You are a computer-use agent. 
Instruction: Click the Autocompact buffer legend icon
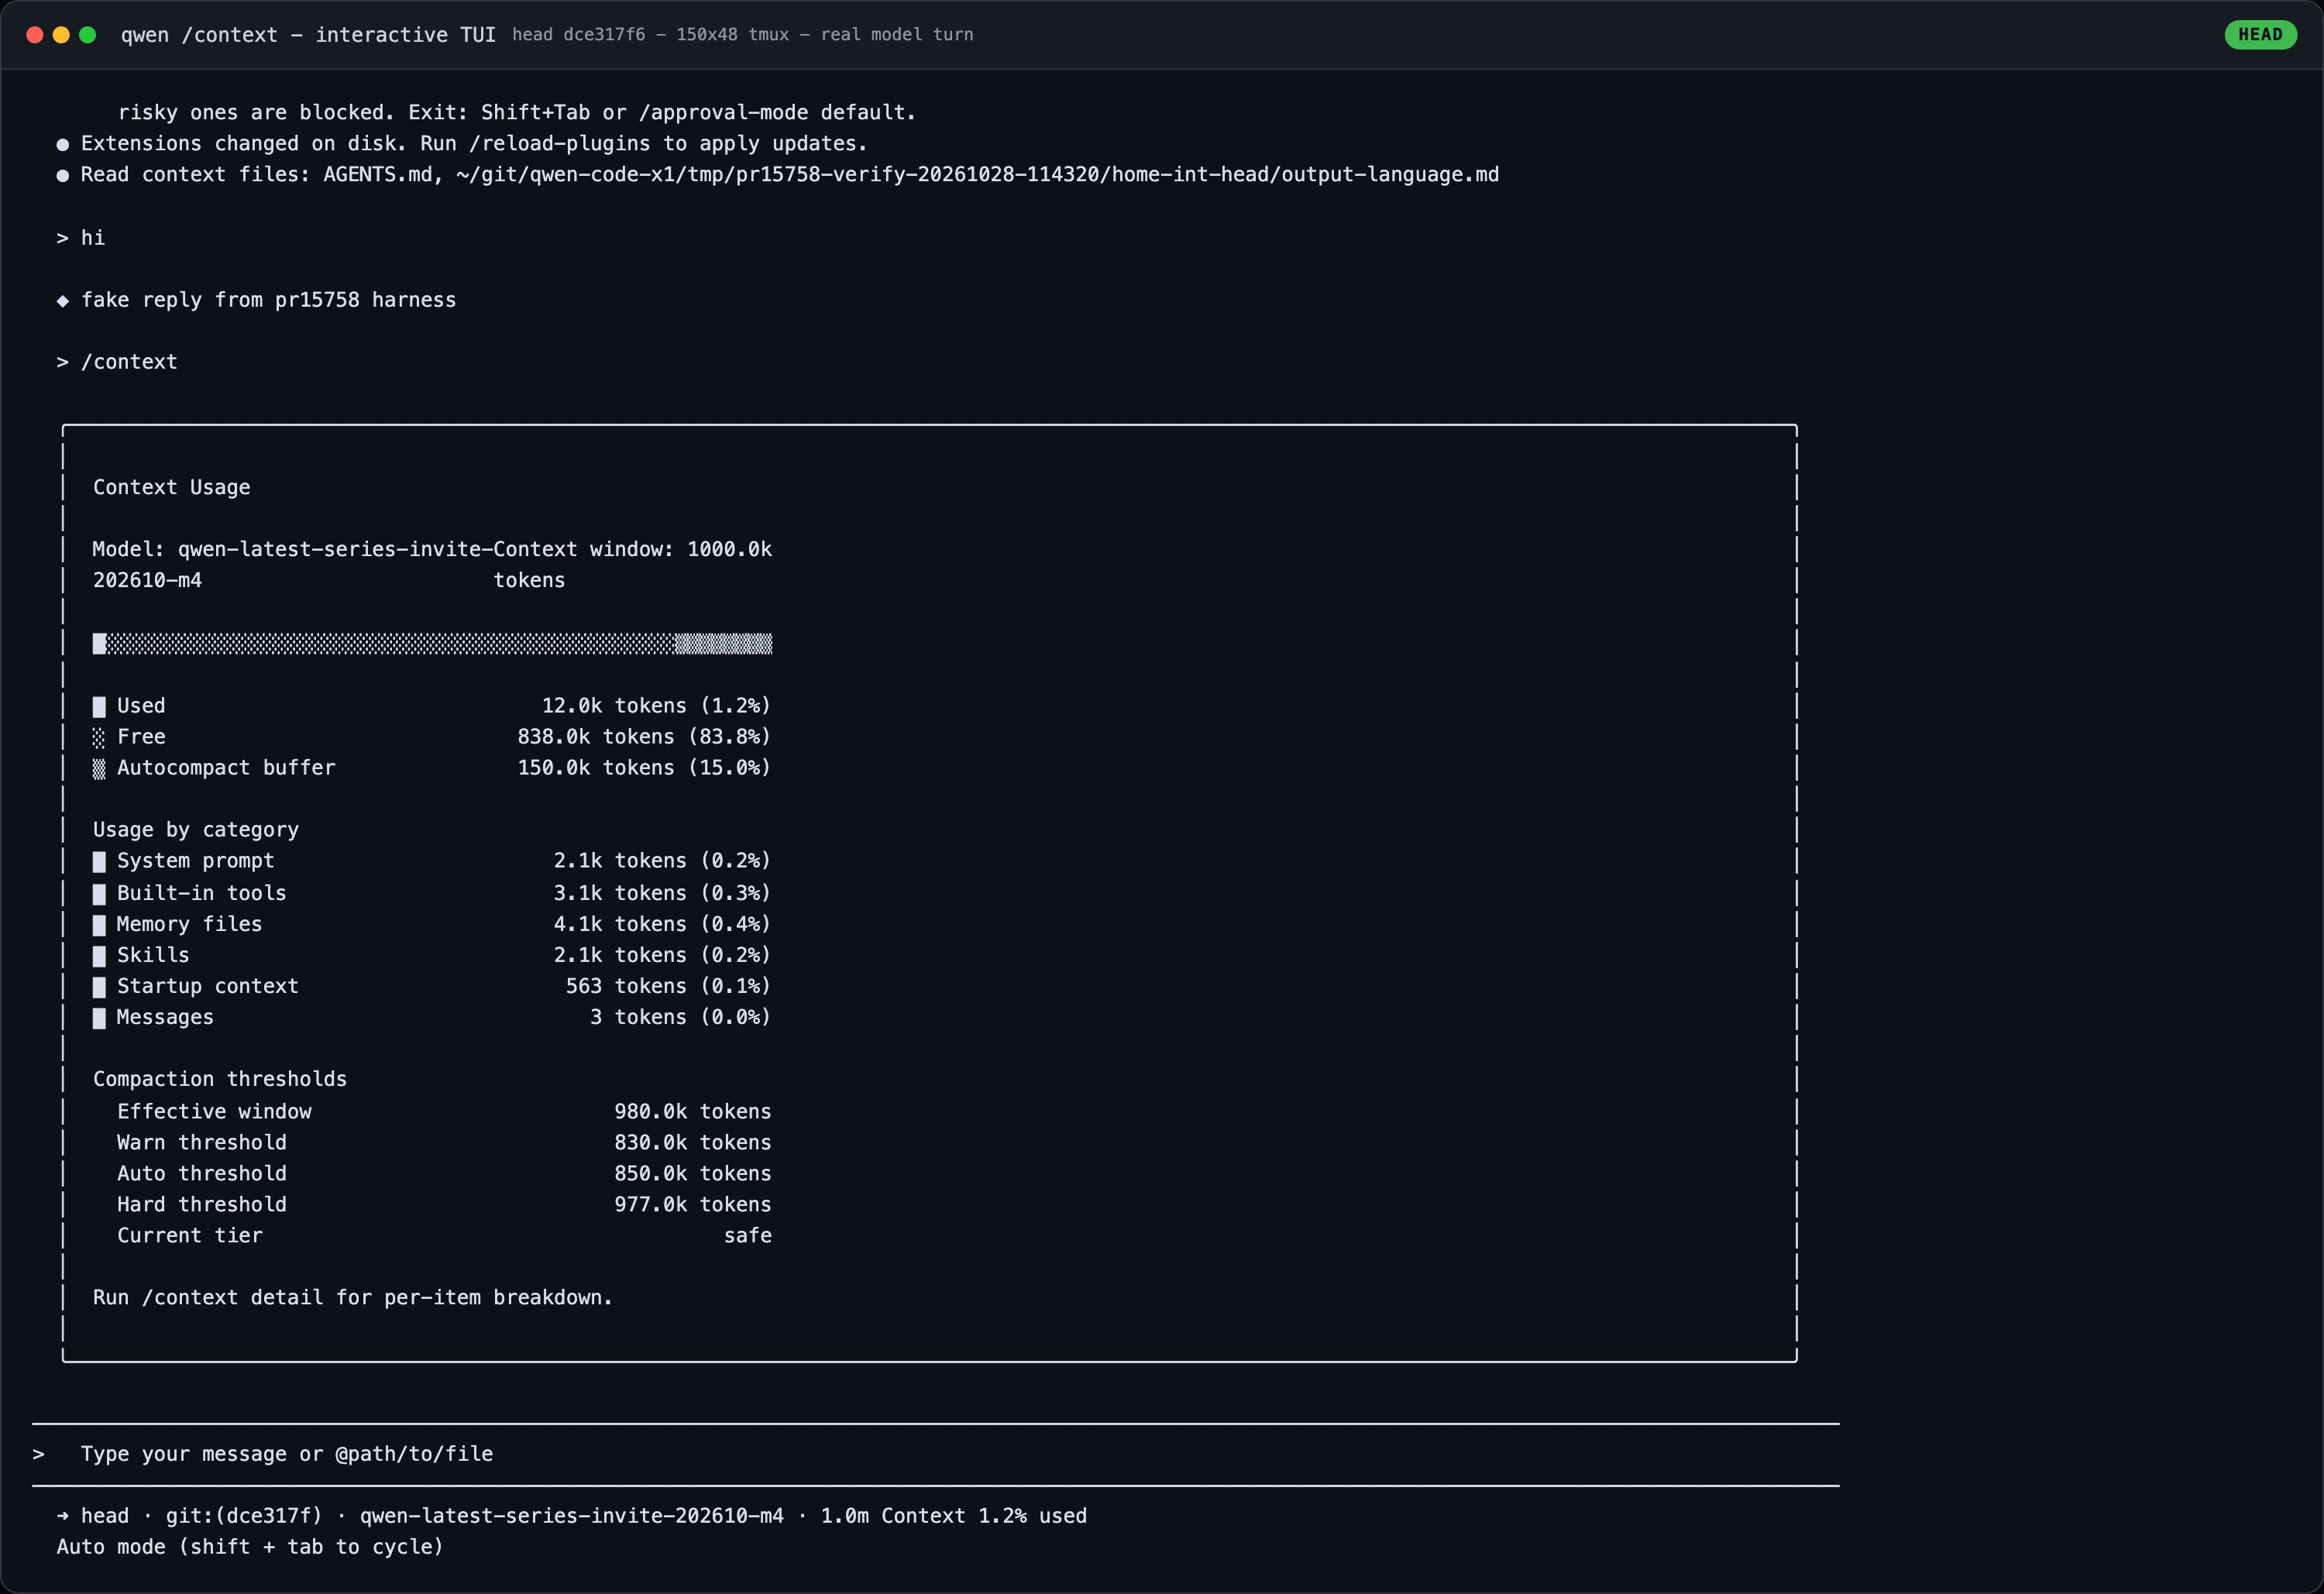[x=99, y=769]
